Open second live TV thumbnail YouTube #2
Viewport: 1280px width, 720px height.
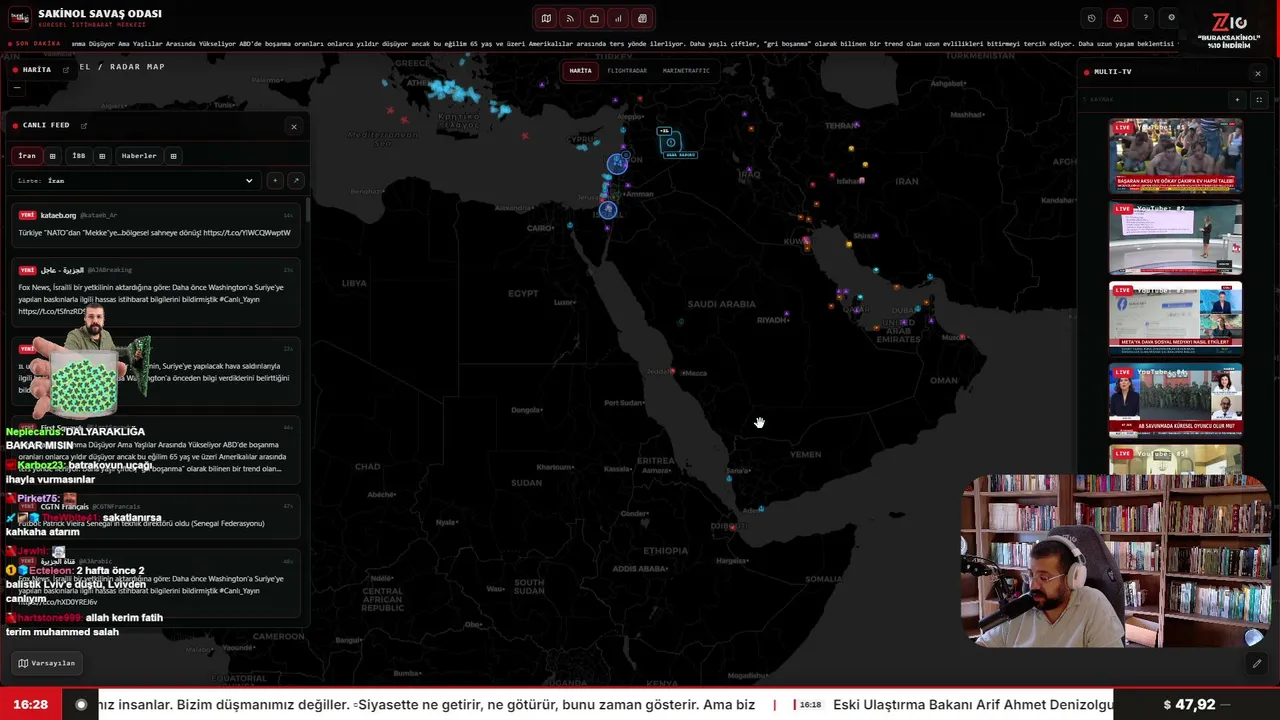tap(1175, 238)
